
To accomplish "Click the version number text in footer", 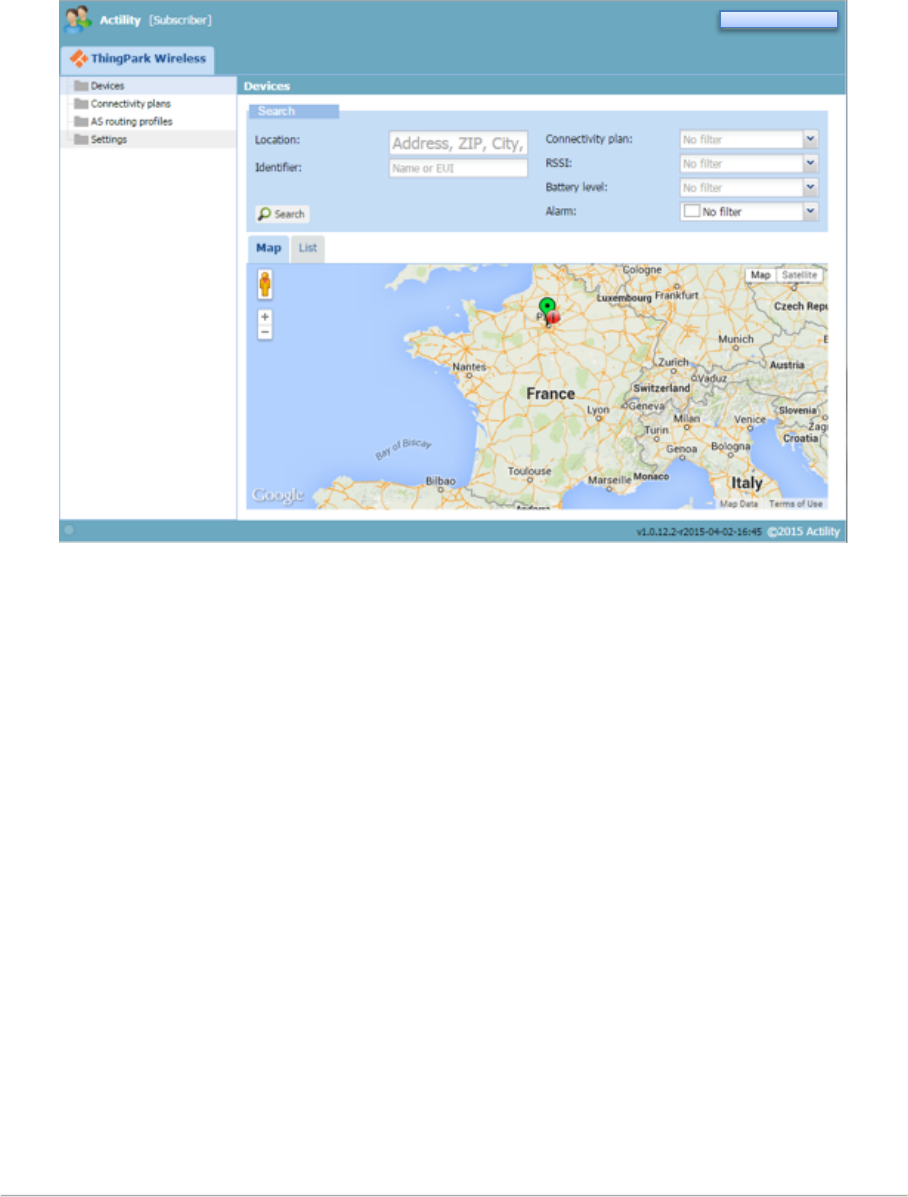I will click(699, 532).
